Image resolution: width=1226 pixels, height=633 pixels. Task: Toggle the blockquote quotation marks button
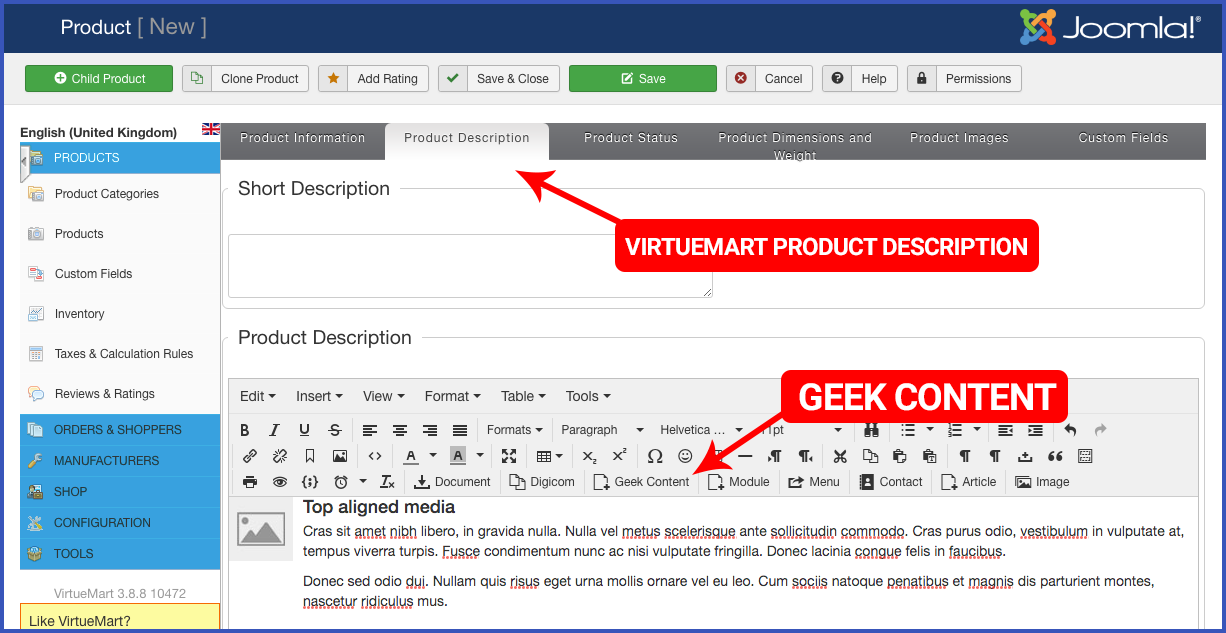point(1055,456)
